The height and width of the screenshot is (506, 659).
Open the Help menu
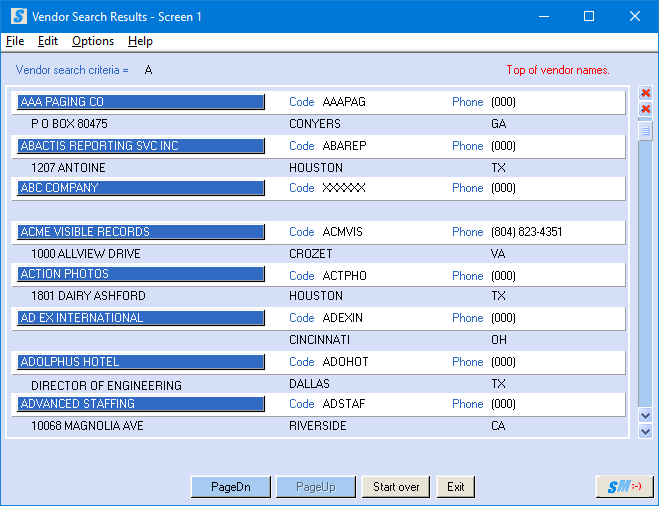point(140,41)
